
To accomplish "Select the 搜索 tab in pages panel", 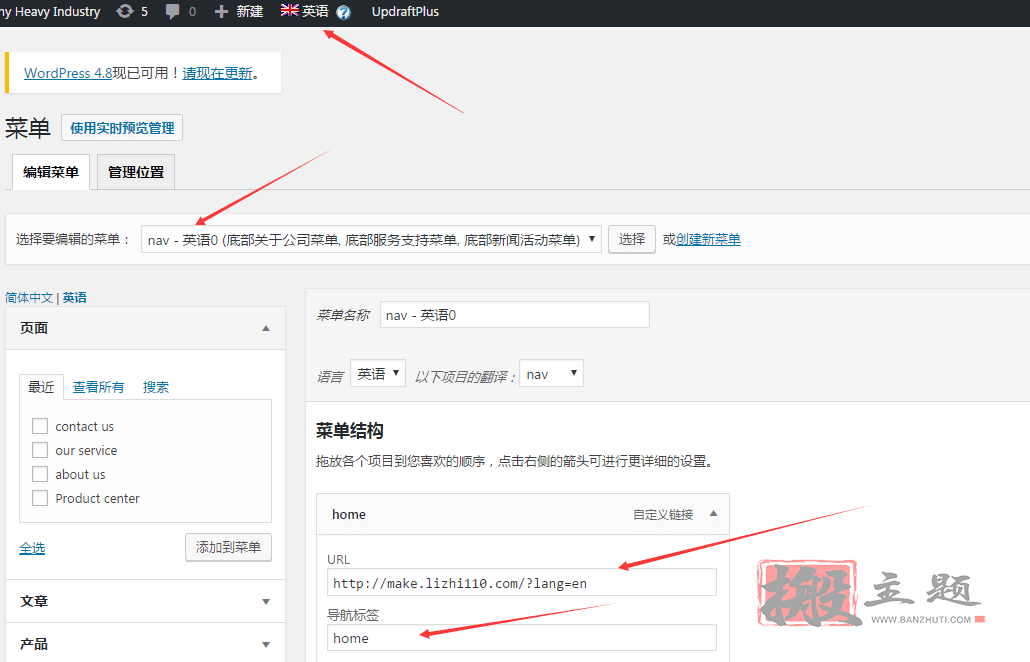I will [x=156, y=387].
